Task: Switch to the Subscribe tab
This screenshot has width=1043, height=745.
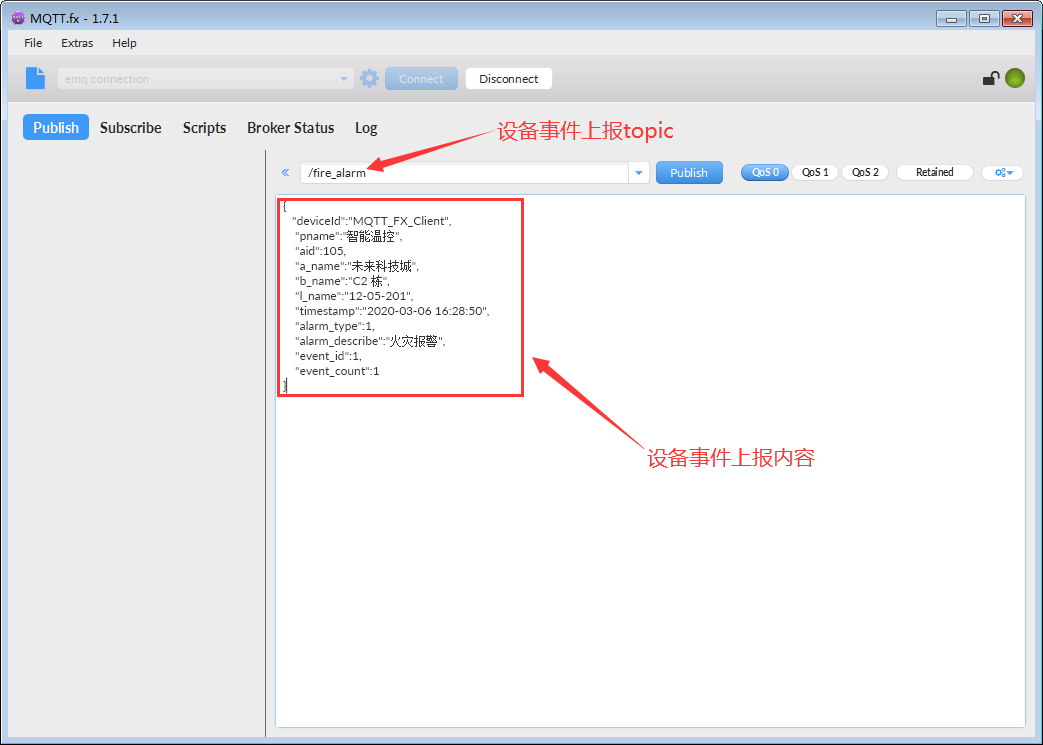Action: [x=130, y=128]
